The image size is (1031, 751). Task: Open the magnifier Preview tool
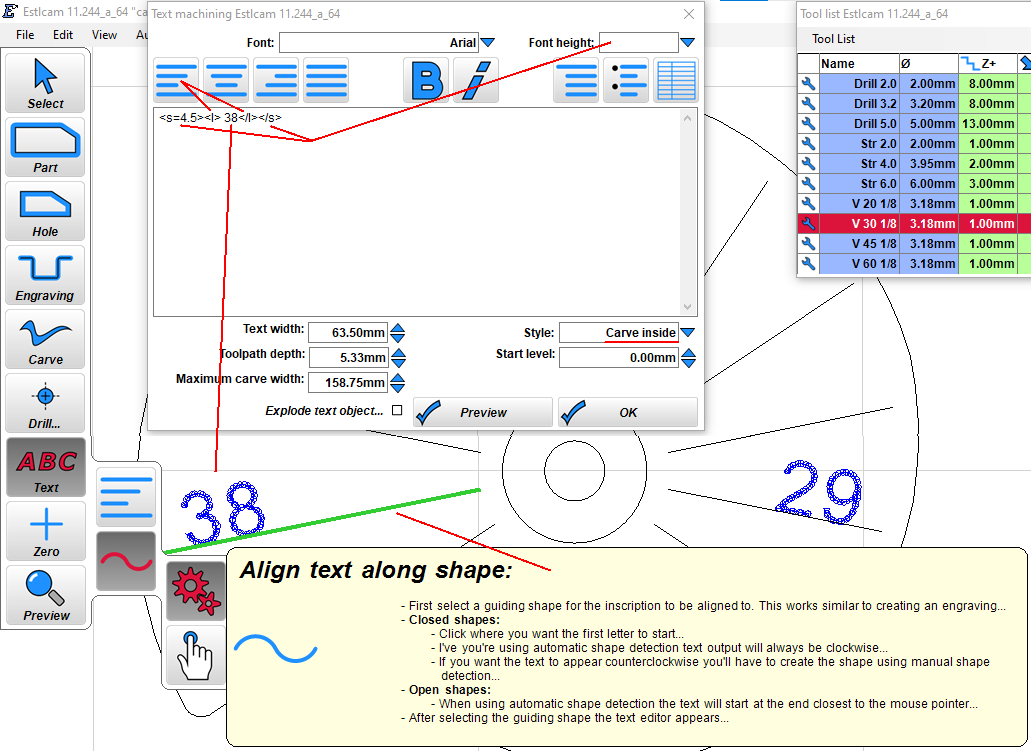click(x=45, y=594)
